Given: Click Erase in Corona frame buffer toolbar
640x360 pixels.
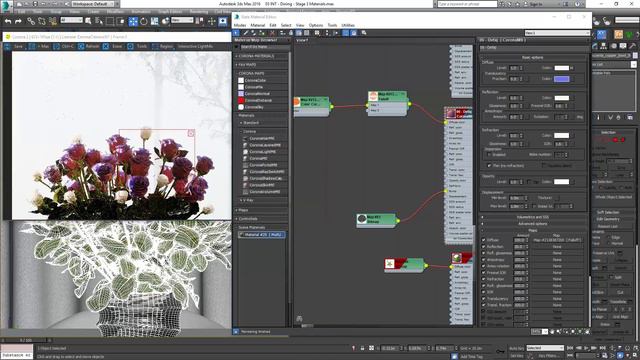Looking at the screenshot, I should click(113, 47).
